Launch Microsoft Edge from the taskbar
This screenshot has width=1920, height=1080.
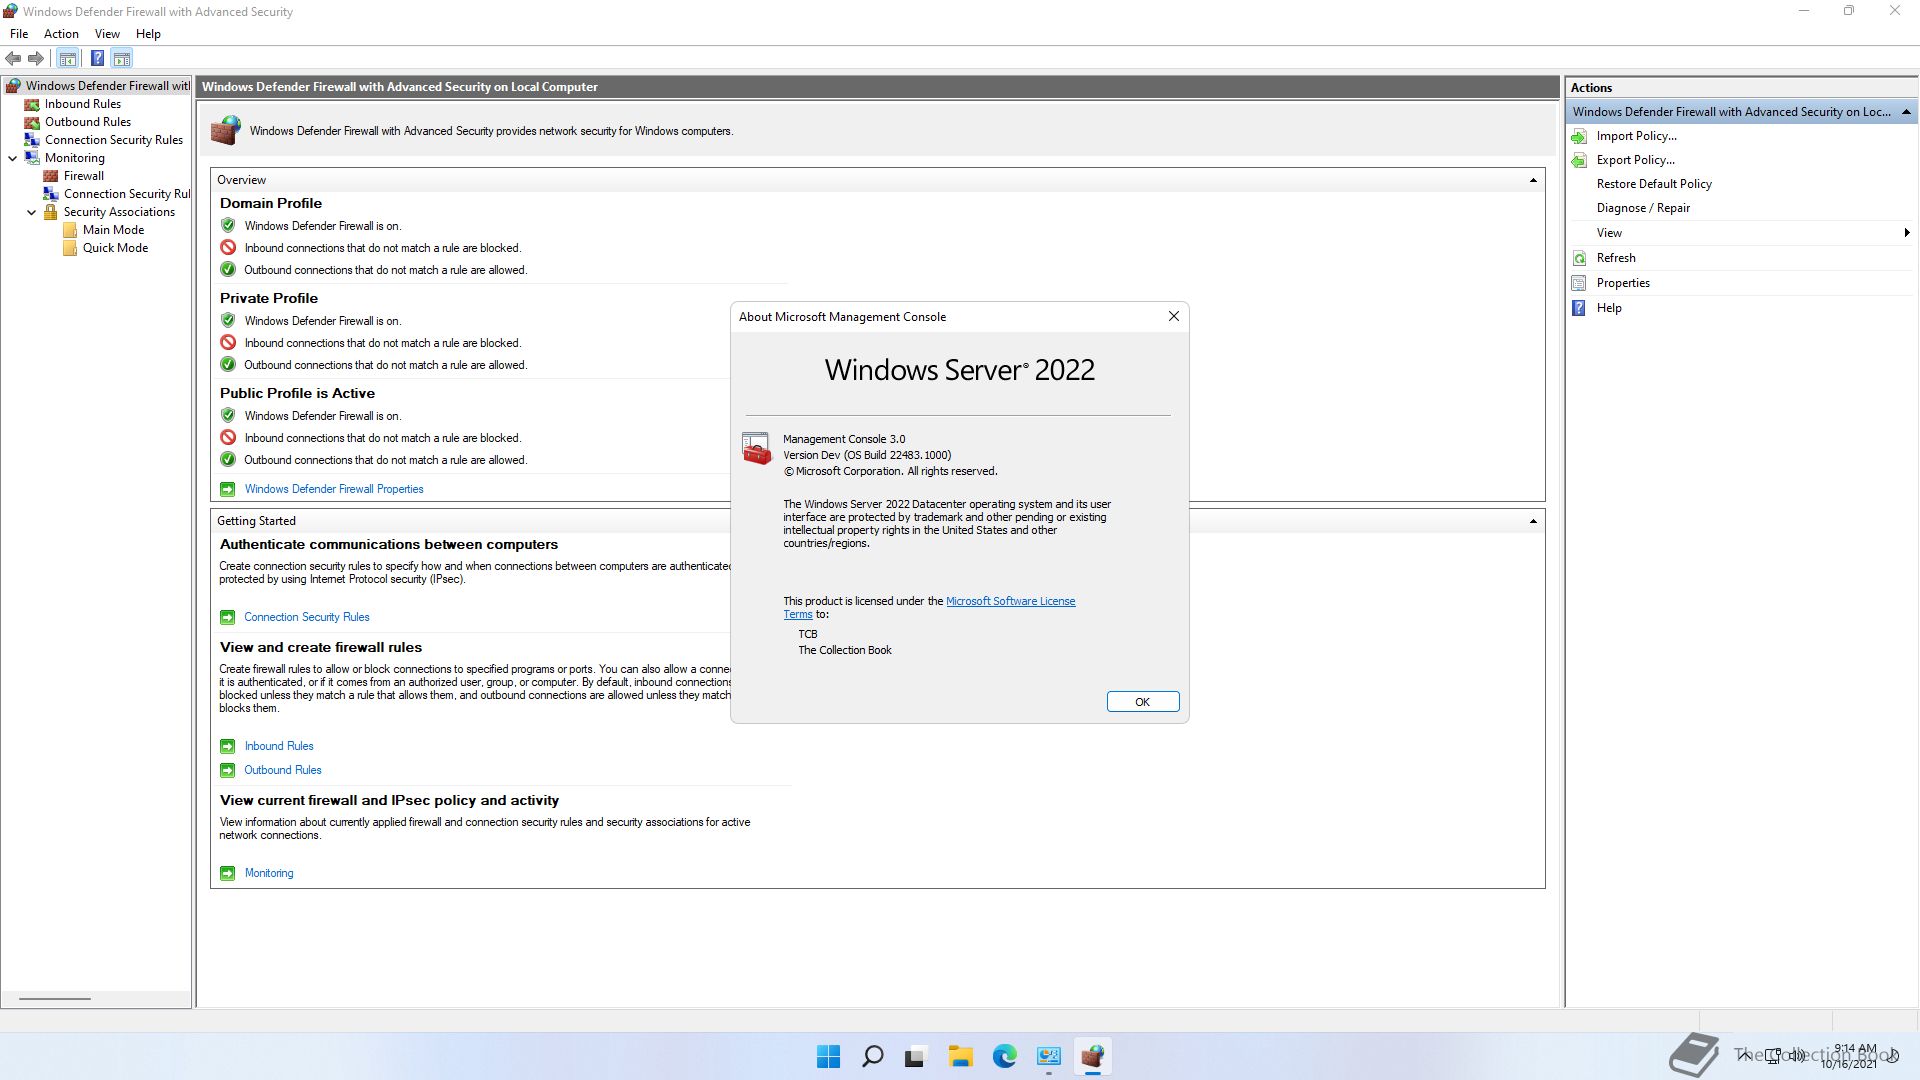[1004, 1057]
